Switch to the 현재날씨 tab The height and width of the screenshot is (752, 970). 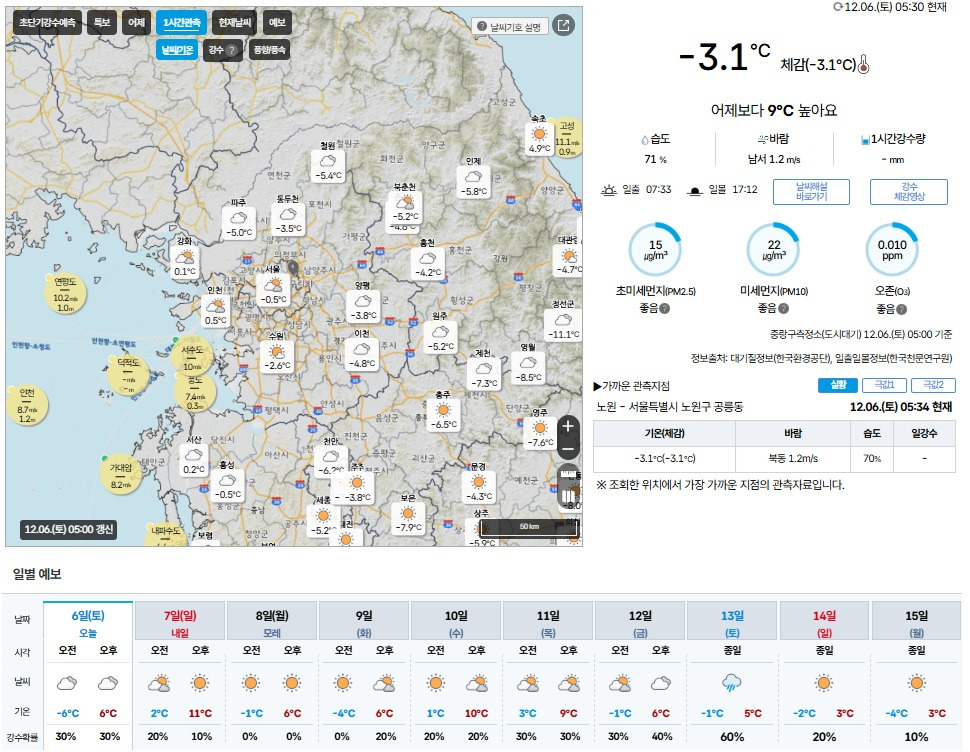coord(234,23)
